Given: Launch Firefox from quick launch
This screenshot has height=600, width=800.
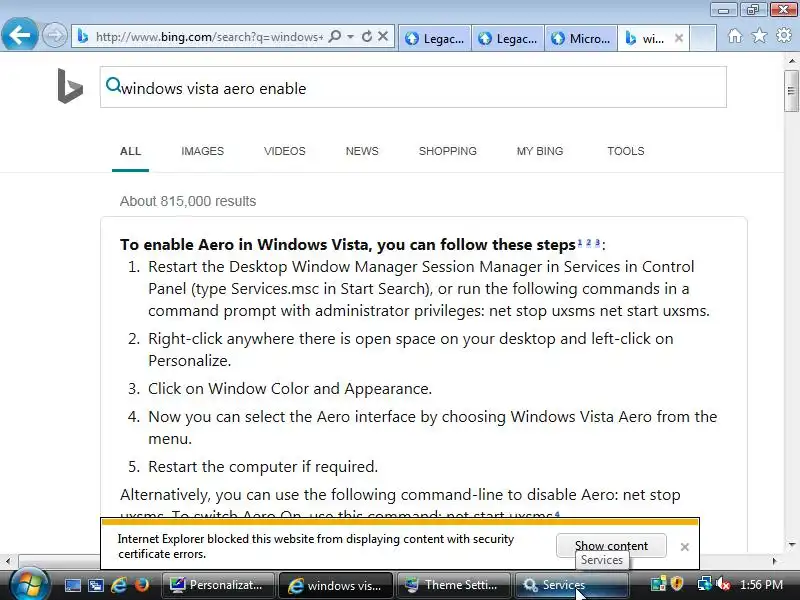Looking at the screenshot, I should [142, 585].
